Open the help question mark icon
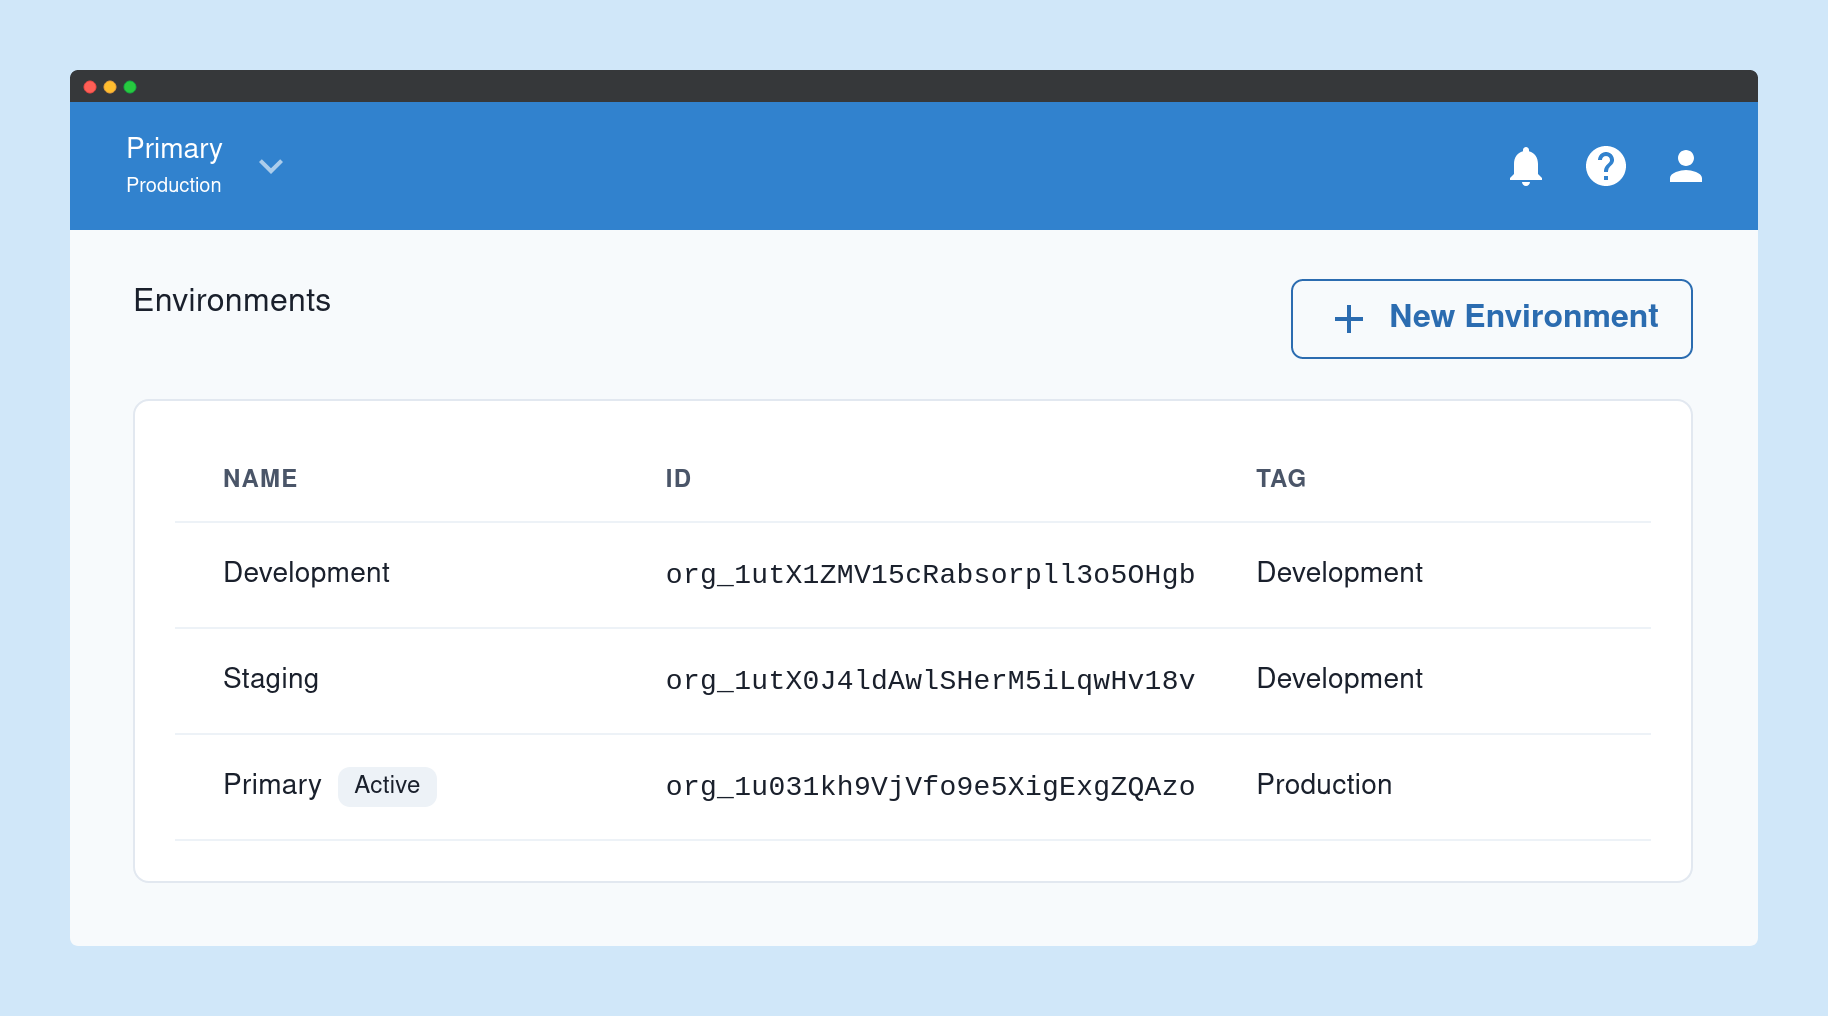1828x1016 pixels. (1605, 166)
